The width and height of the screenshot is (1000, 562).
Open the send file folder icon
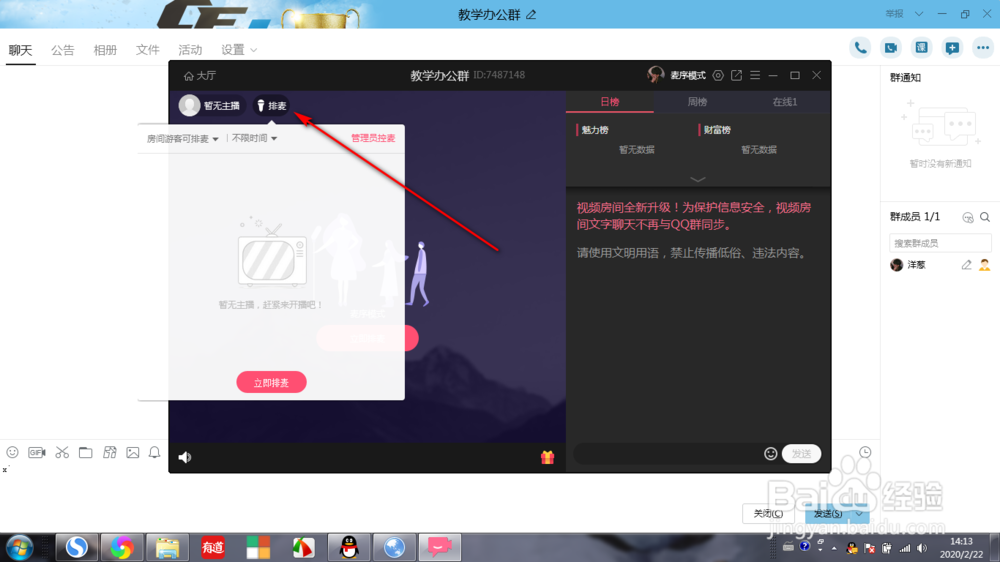click(x=85, y=452)
